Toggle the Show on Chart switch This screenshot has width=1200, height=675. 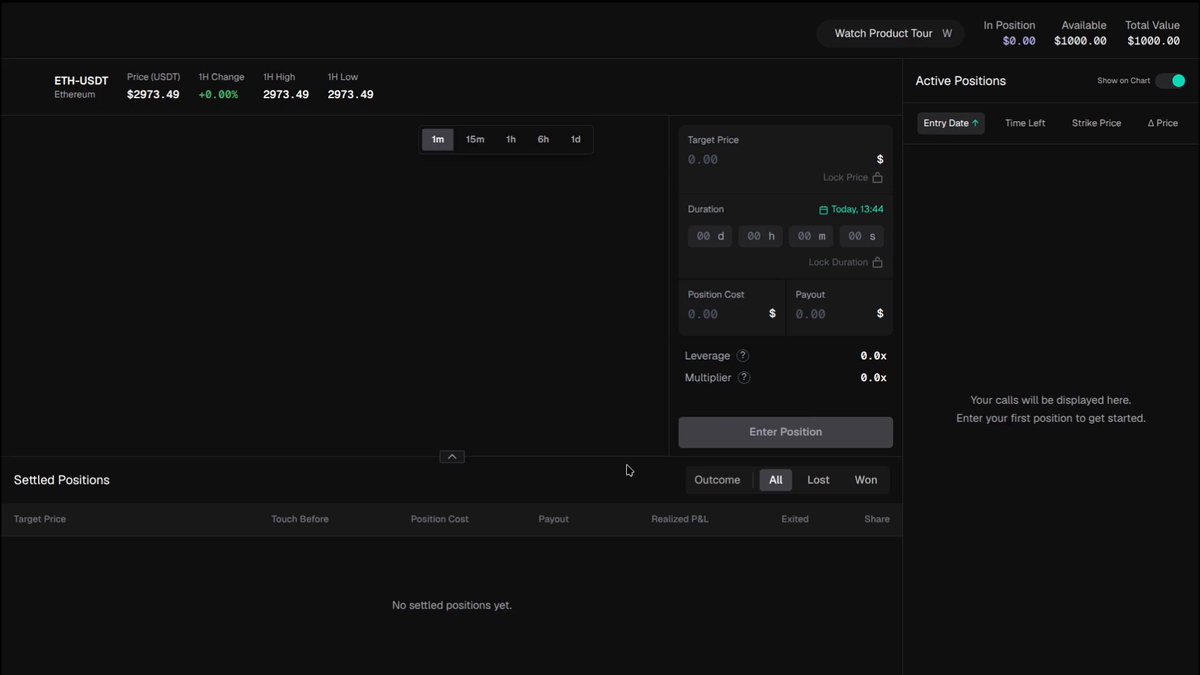pyautogui.click(x=1171, y=81)
